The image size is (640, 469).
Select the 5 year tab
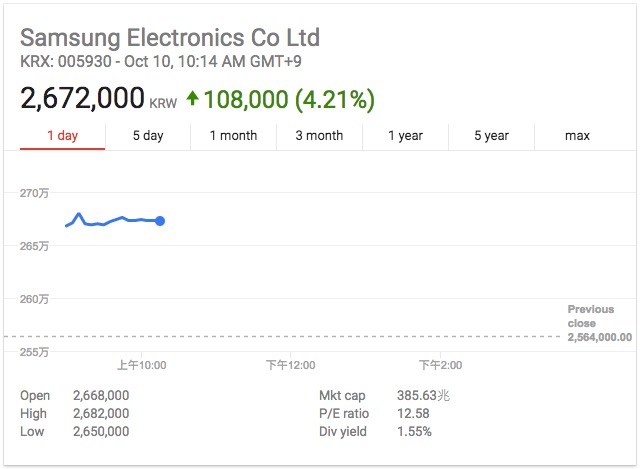491,136
